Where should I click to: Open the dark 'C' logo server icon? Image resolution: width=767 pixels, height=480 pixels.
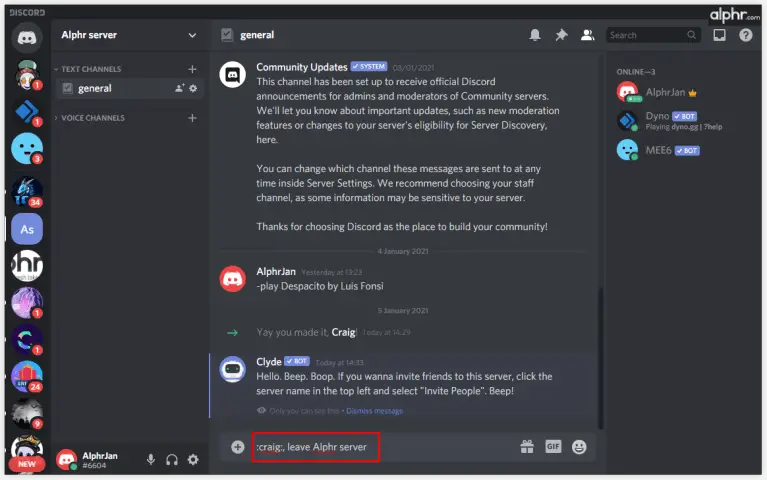(27, 340)
